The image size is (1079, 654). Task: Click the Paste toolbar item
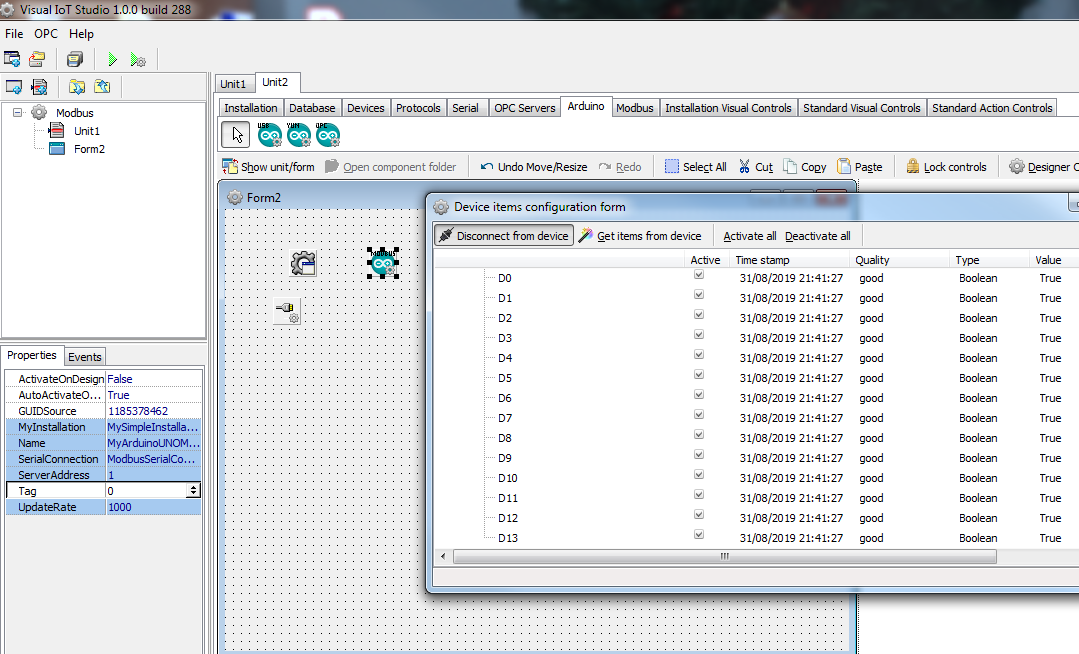pos(859,167)
